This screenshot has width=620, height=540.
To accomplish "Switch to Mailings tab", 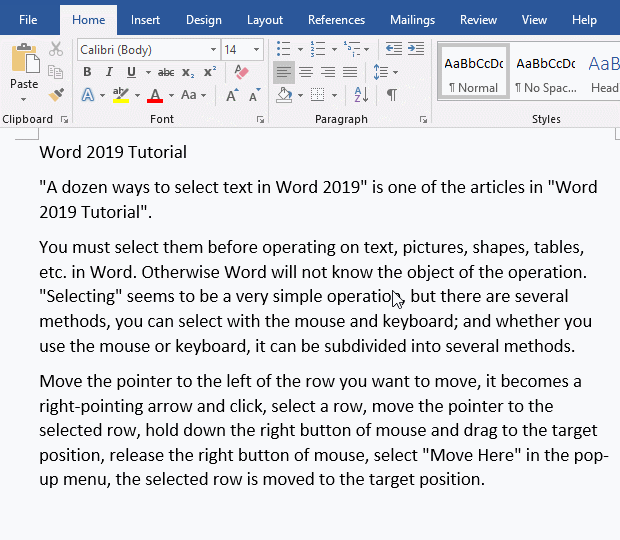I will point(412,20).
